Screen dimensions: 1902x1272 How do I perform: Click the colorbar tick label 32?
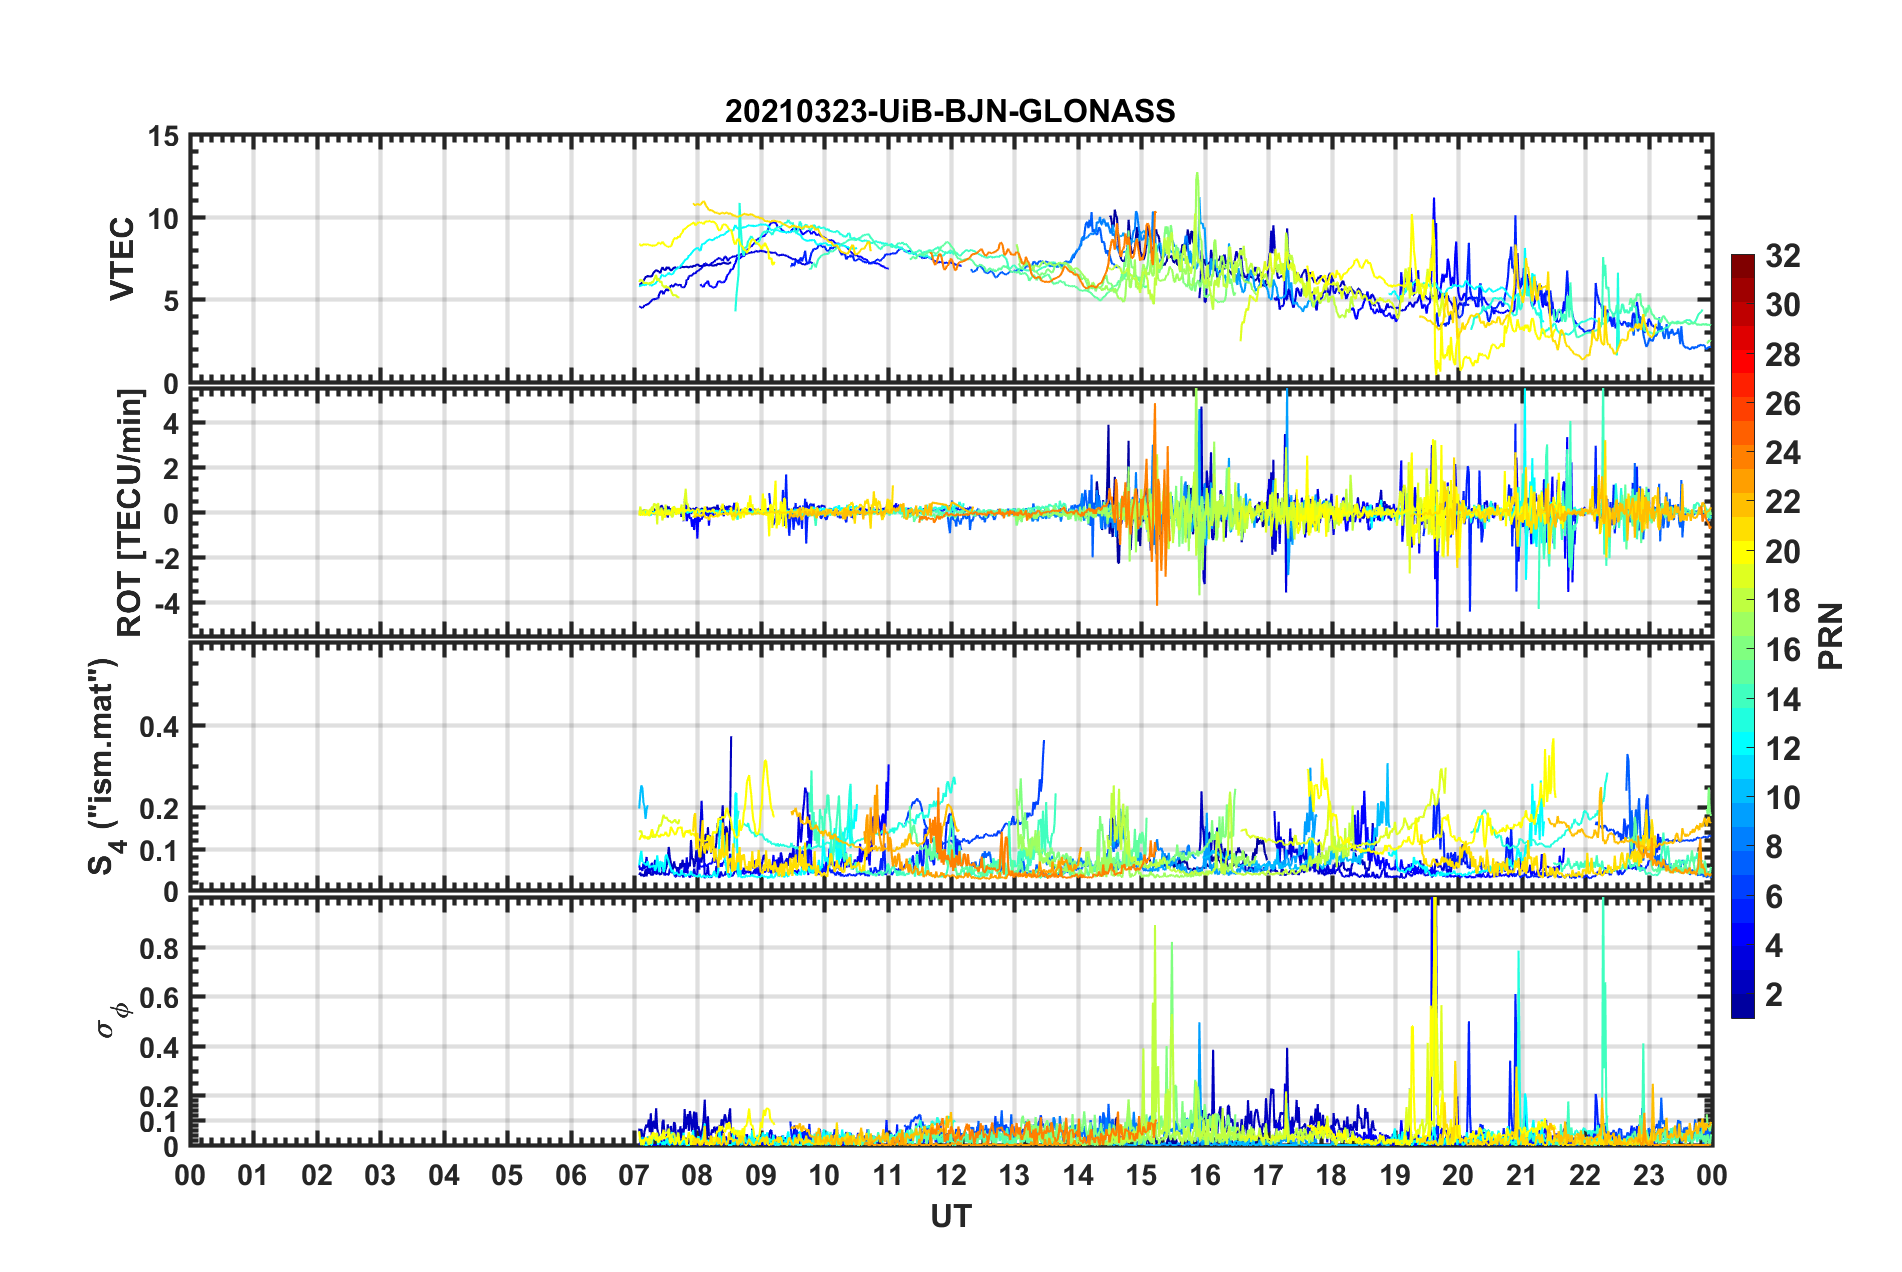[1782, 256]
